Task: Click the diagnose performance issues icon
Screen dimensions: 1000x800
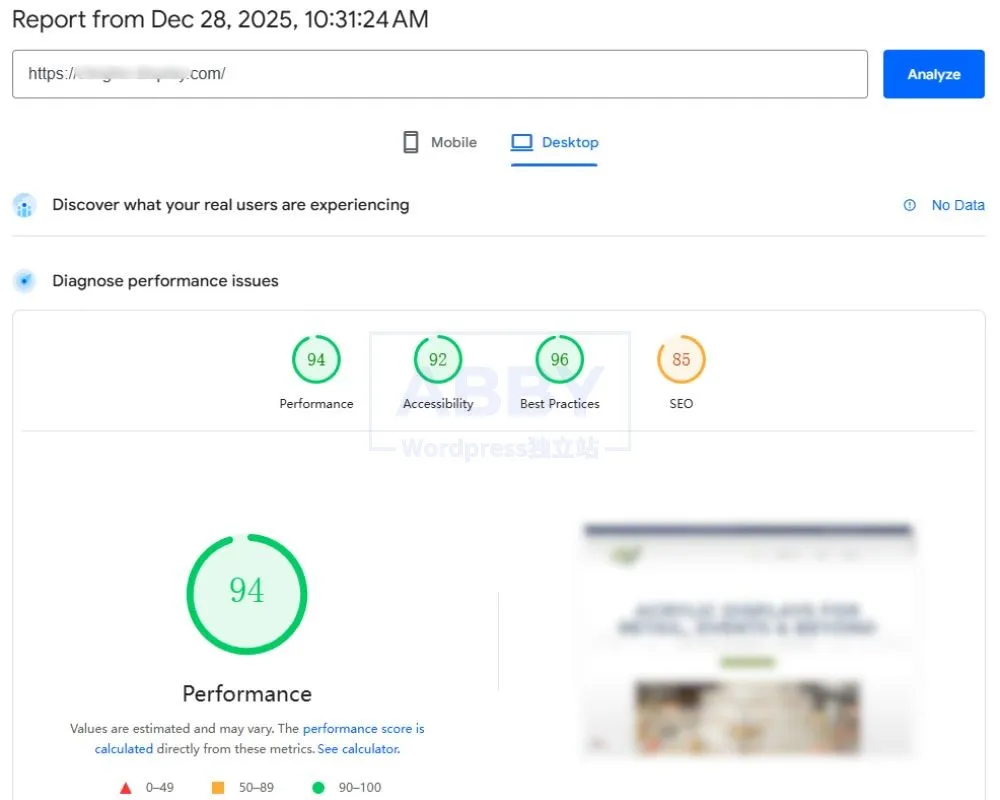Action: [25, 281]
